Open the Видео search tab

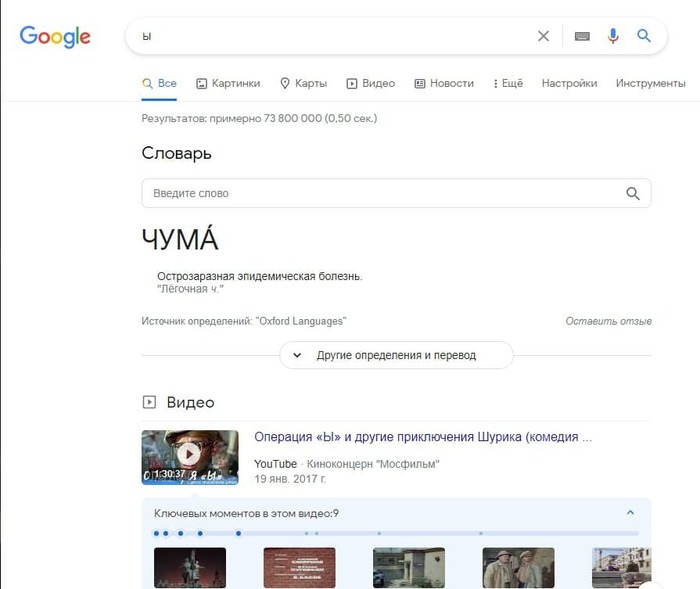click(371, 84)
